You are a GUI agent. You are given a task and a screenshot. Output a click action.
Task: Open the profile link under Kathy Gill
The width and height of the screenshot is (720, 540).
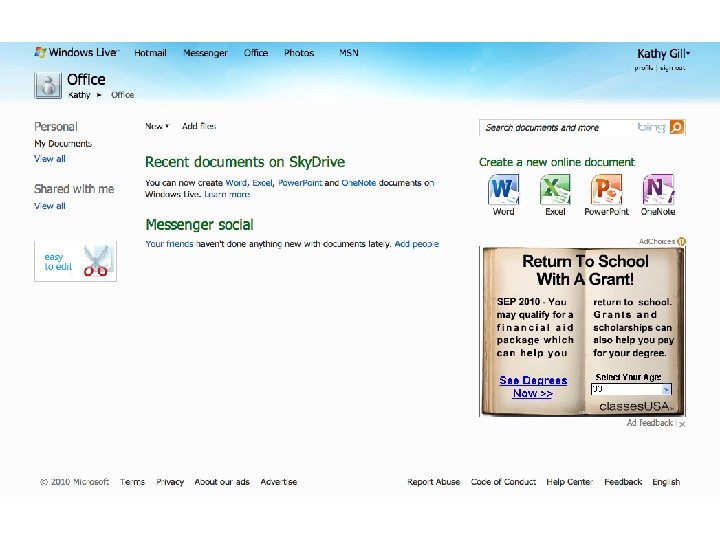(644, 68)
